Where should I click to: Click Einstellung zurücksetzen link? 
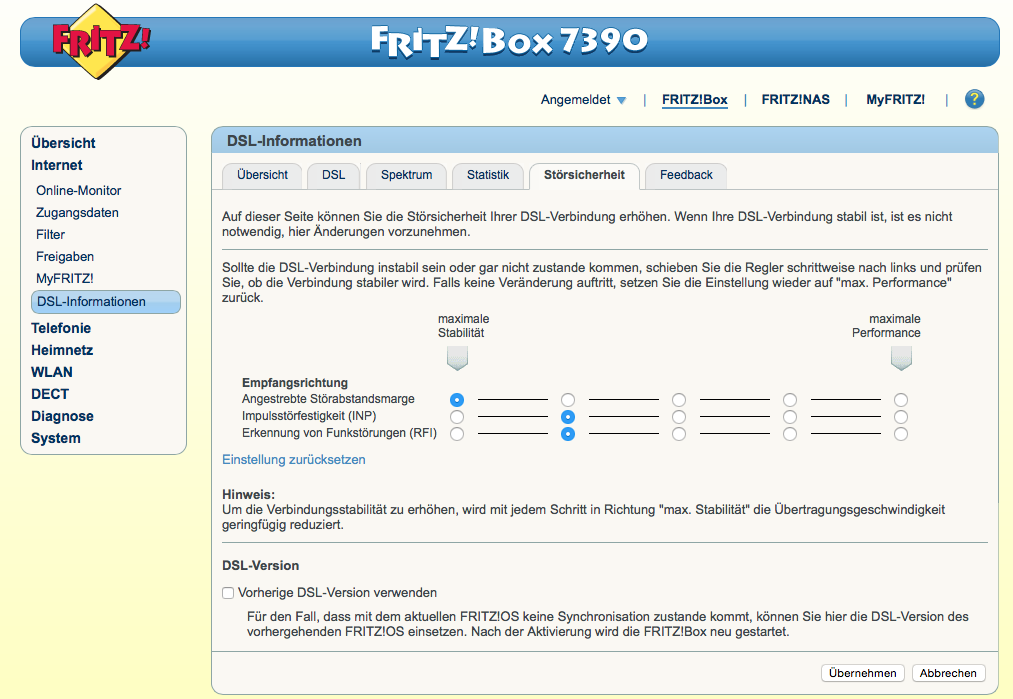point(294,459)
